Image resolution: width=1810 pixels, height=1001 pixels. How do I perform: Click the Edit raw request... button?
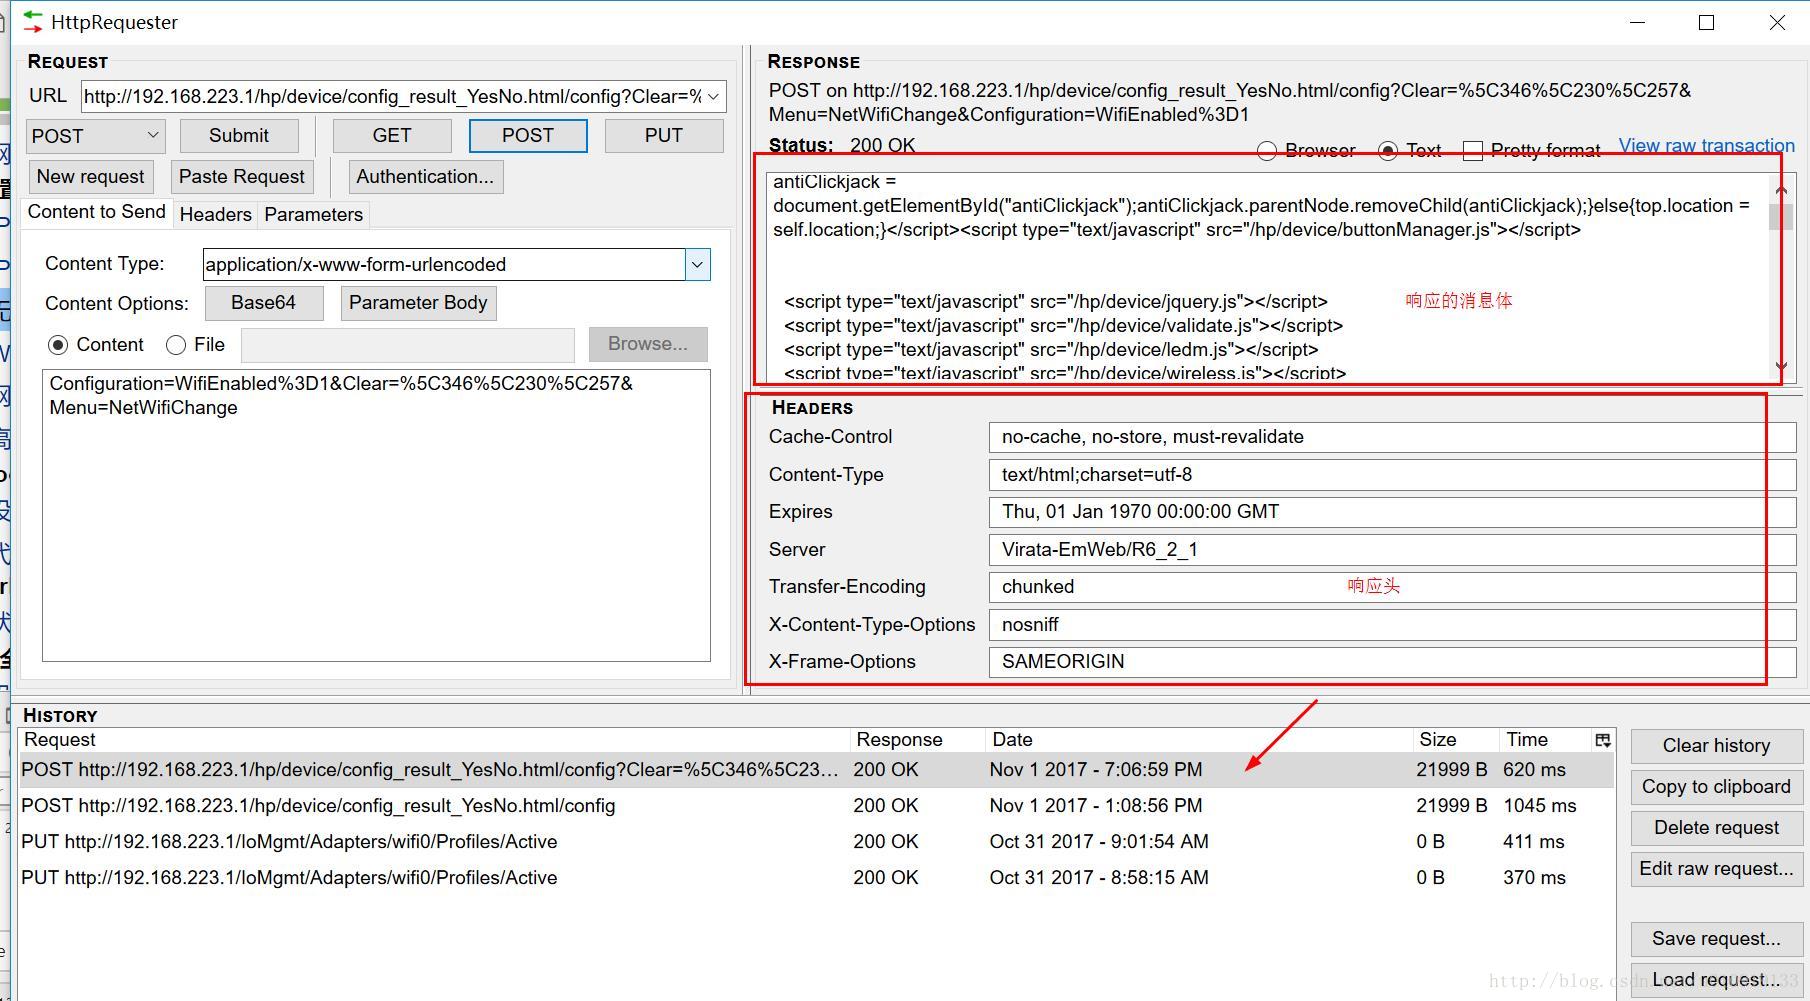[1716, 869]
